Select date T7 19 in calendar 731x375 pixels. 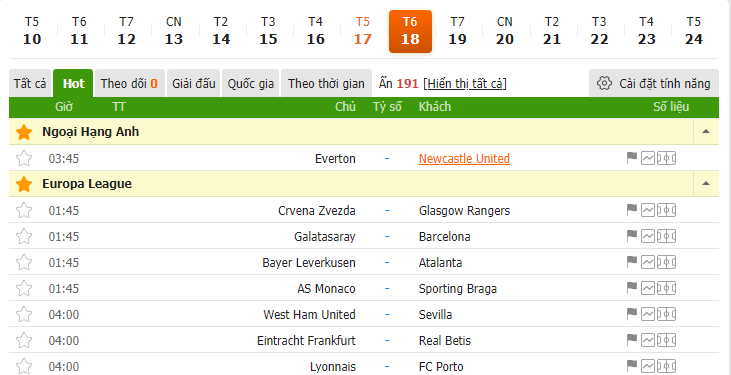click(457, 31)
